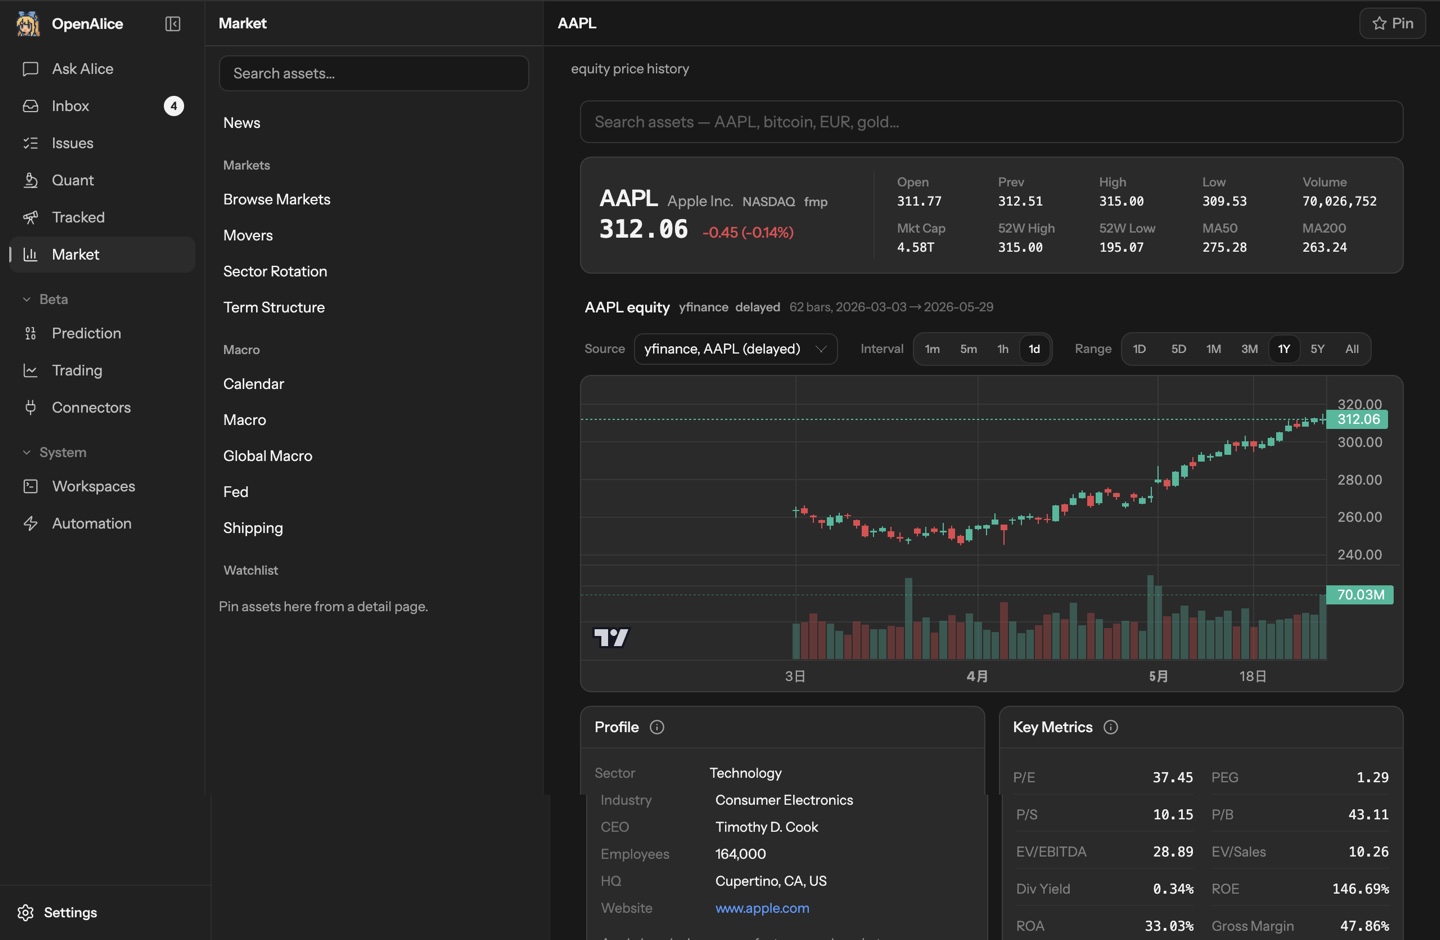The width and height of the screenshot is (1440, 940).
Task: Select Market in the sidebar
Action: (102, 254)
